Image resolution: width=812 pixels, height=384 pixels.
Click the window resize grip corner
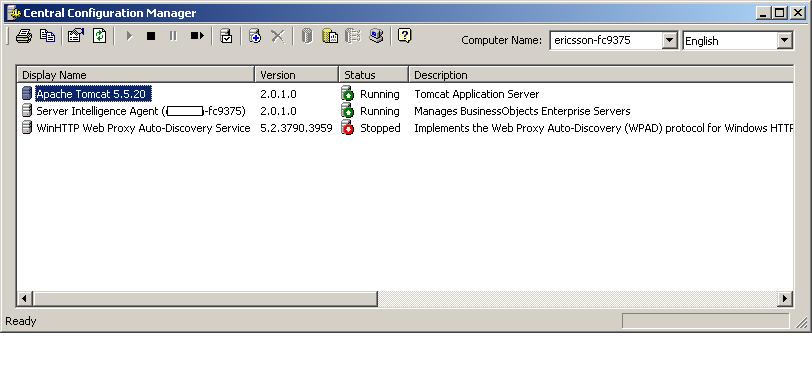(x=802, y=323)
